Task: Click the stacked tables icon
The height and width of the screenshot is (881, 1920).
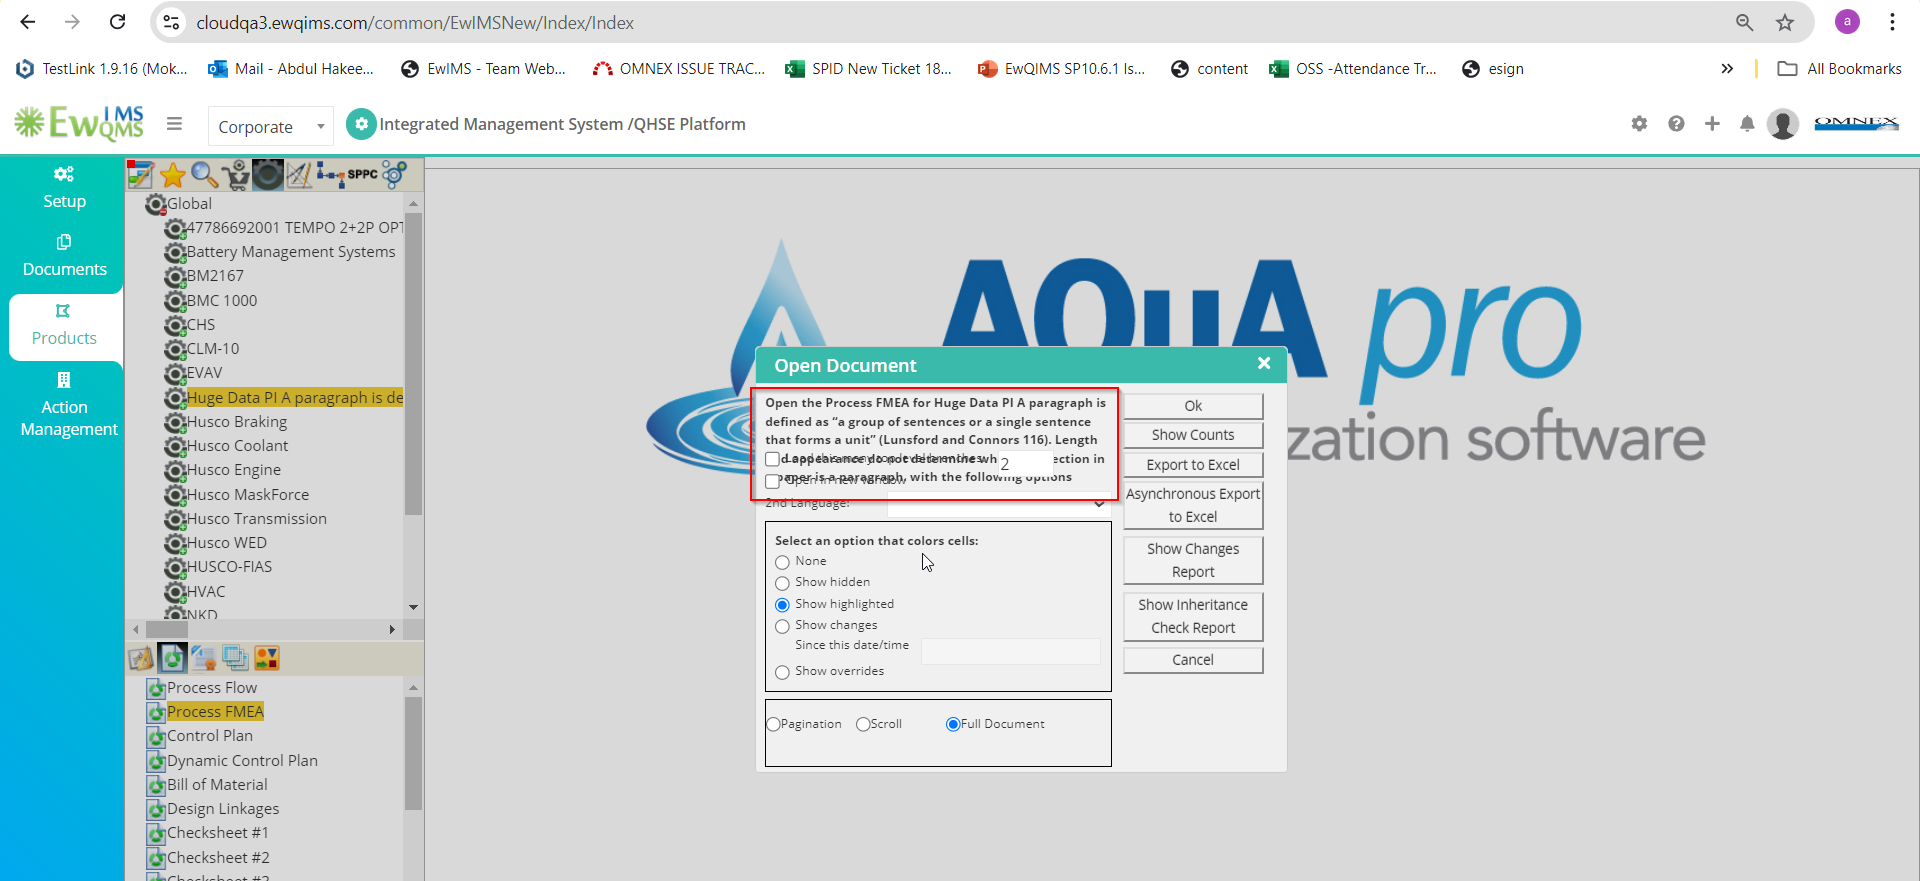Action: click(236, 658)
